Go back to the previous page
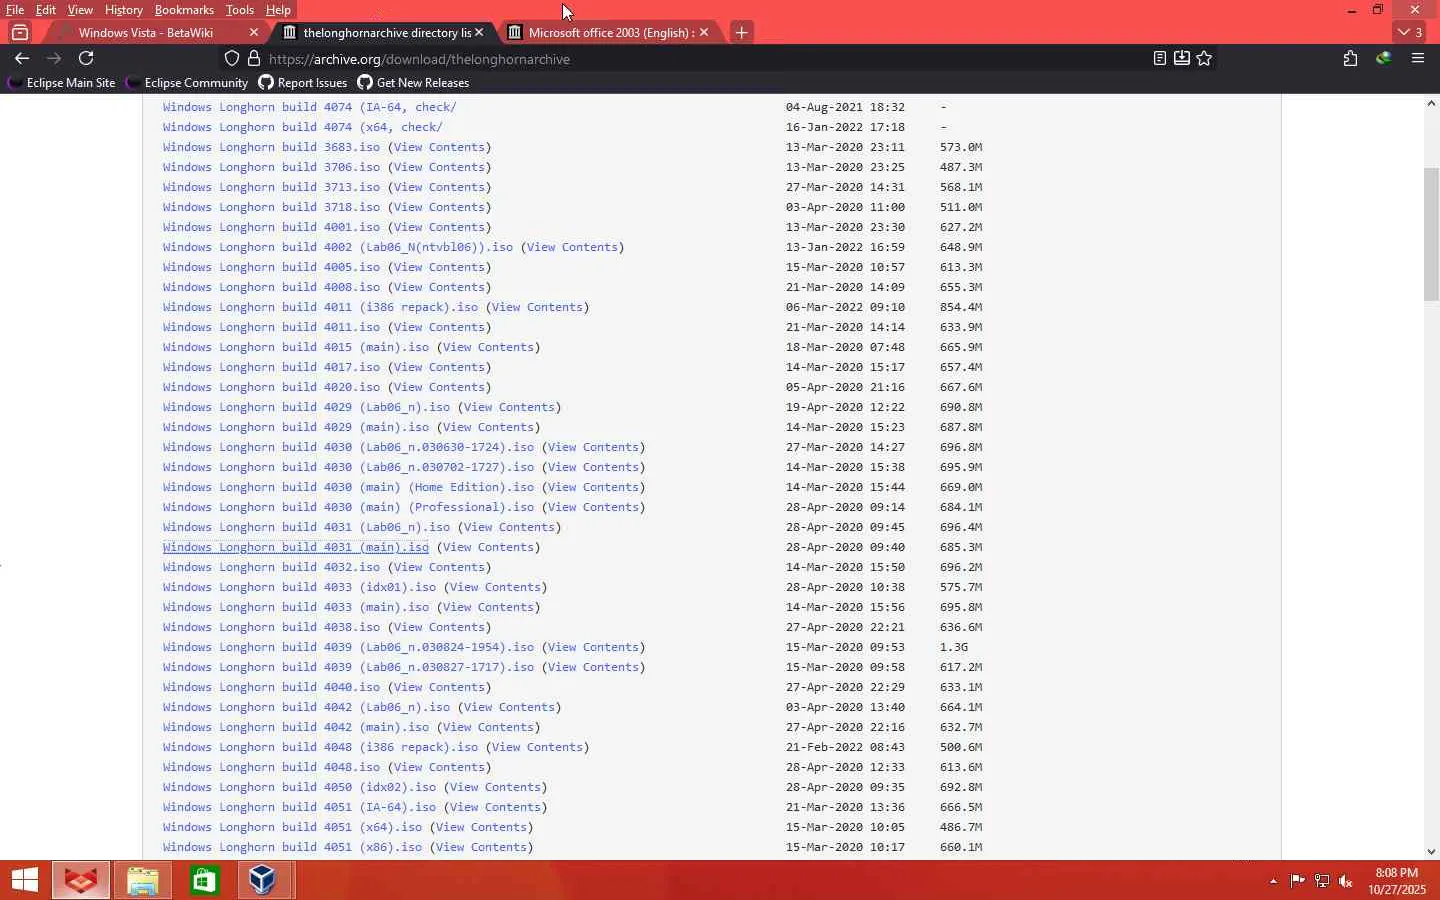This screenshot has width=1440, height=900. pyautogui.click(x=22, y=58)
